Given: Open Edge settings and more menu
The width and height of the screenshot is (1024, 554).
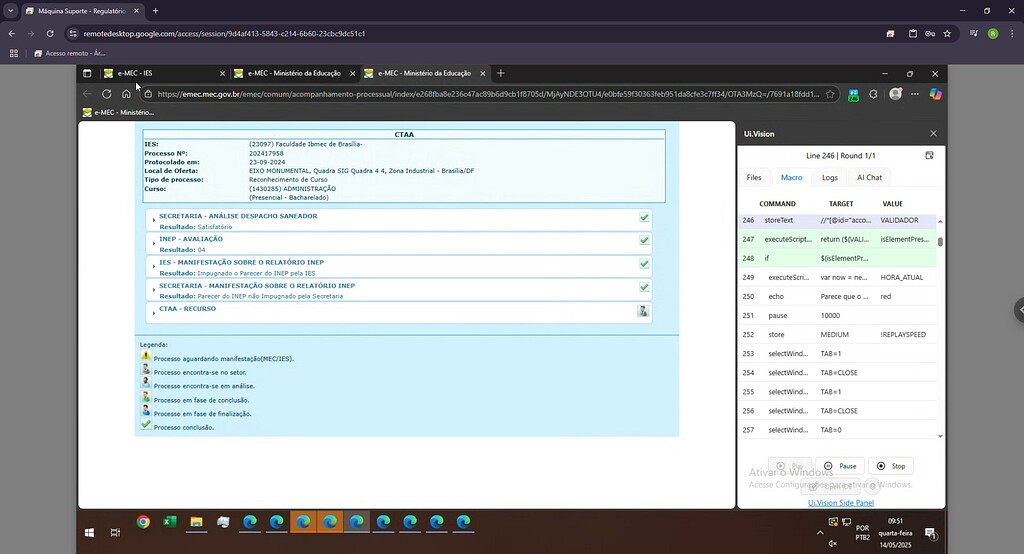Looking at the screenshot, I should (x=915, y=94).
